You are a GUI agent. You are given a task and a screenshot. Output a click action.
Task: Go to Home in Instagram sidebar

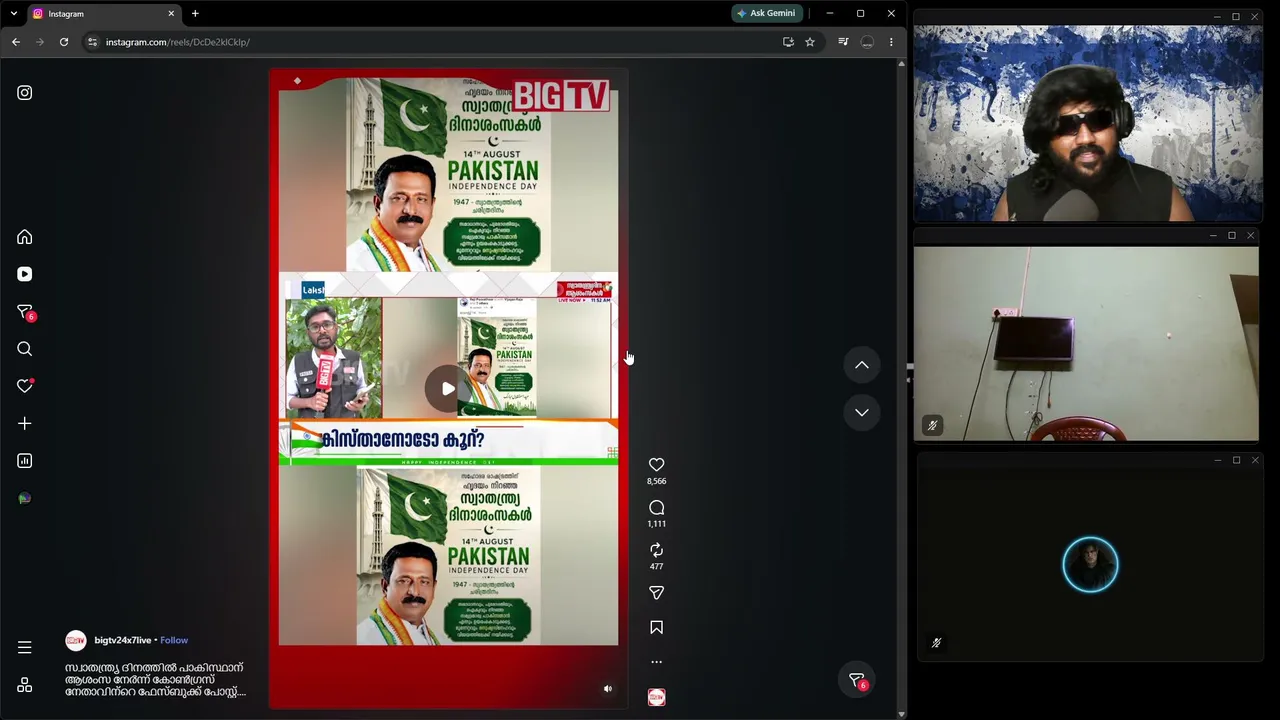pos(25,237)
